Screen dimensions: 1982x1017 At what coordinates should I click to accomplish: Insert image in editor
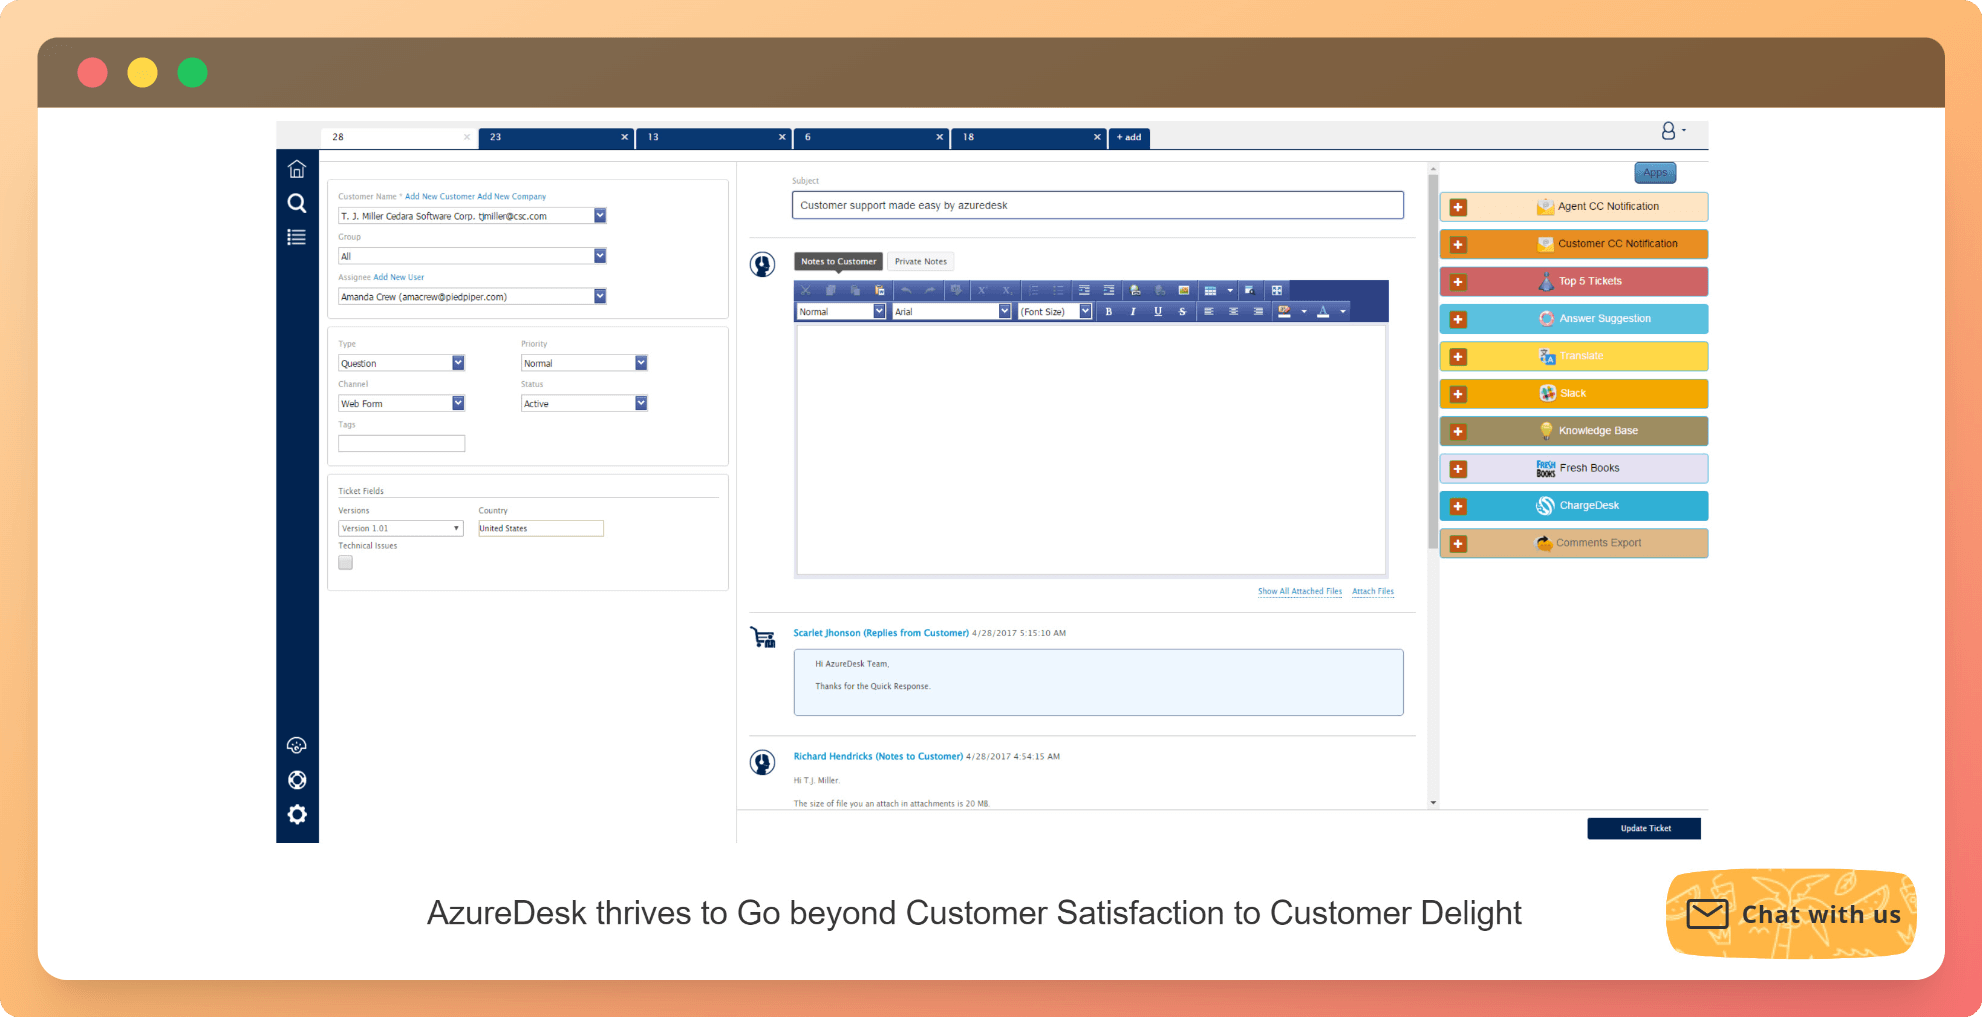[x=1184, y=290]
